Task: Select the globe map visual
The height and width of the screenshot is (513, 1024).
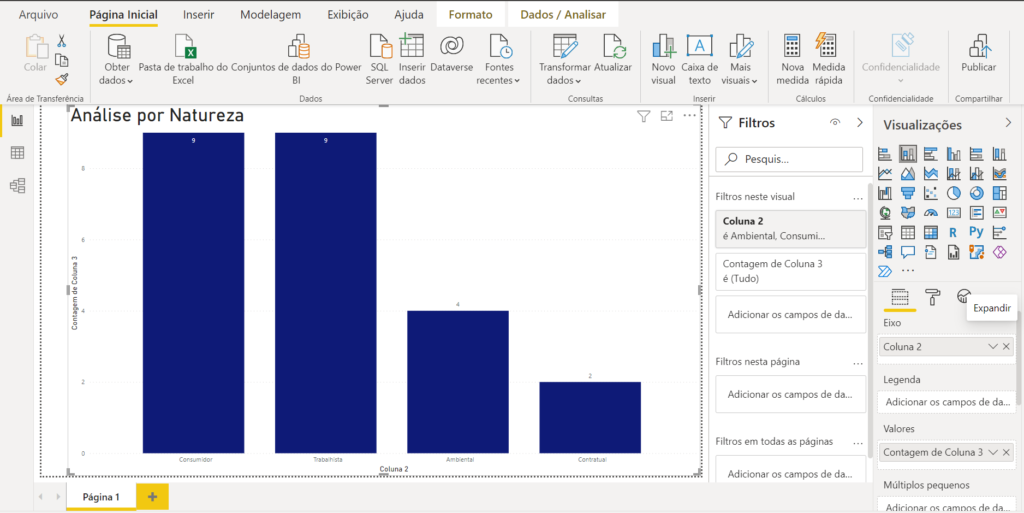Action: pyautogui.click(x=885, y=213)
